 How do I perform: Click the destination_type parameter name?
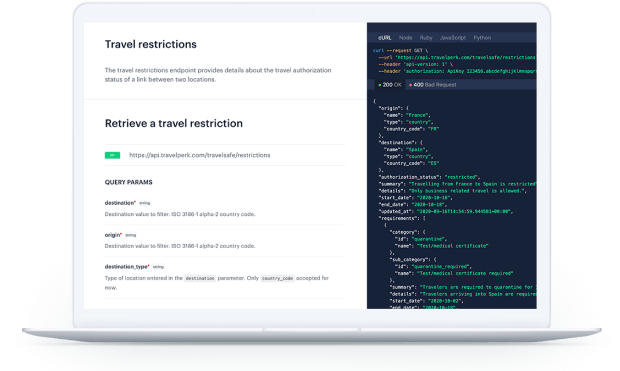point(126,267)
